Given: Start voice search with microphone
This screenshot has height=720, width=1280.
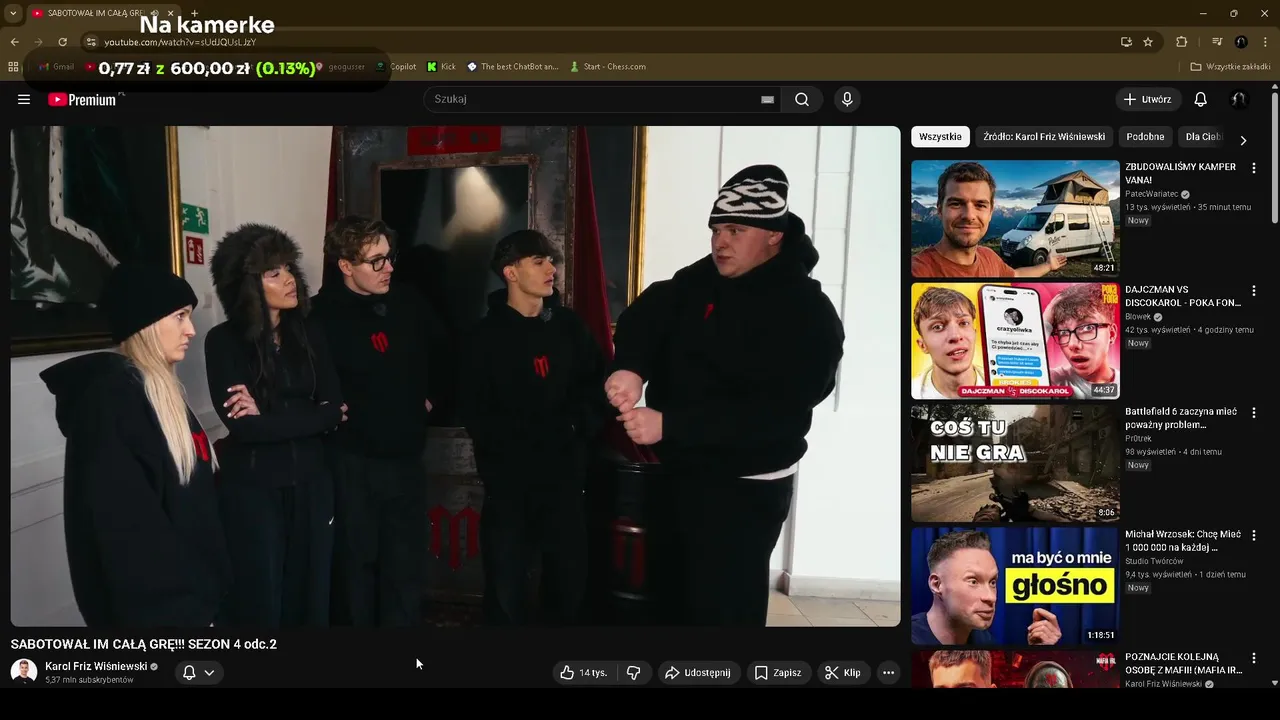Looking at the screenshot, I should (x=847, y=99).
